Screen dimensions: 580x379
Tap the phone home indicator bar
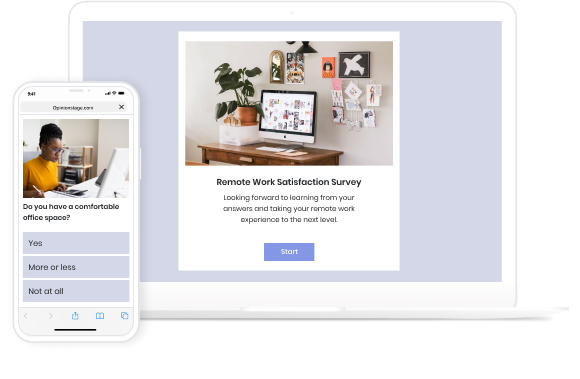pos(75,330)
